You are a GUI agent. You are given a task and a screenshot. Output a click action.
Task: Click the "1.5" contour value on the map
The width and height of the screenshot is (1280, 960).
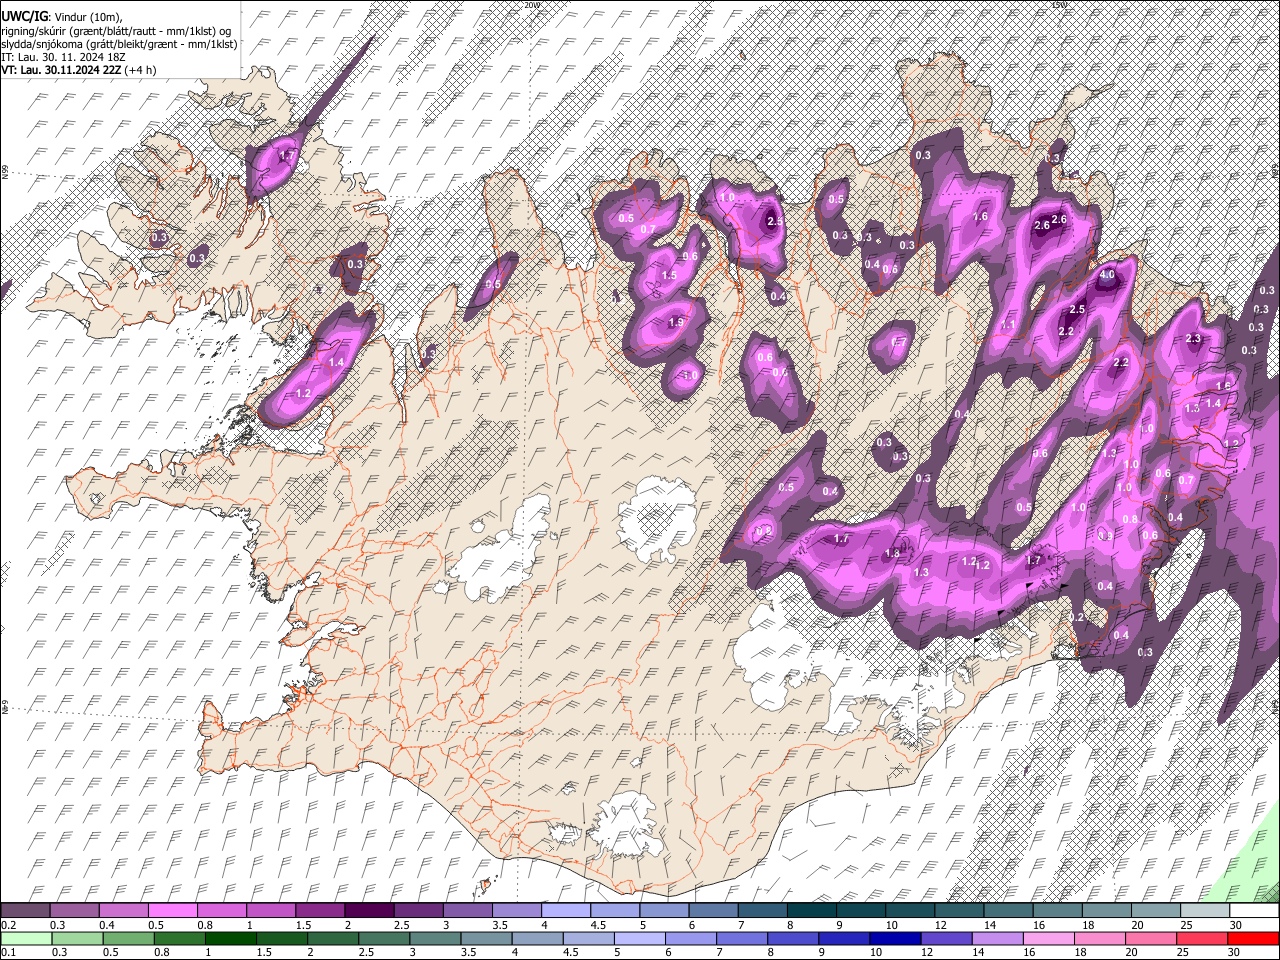(669, 275)
